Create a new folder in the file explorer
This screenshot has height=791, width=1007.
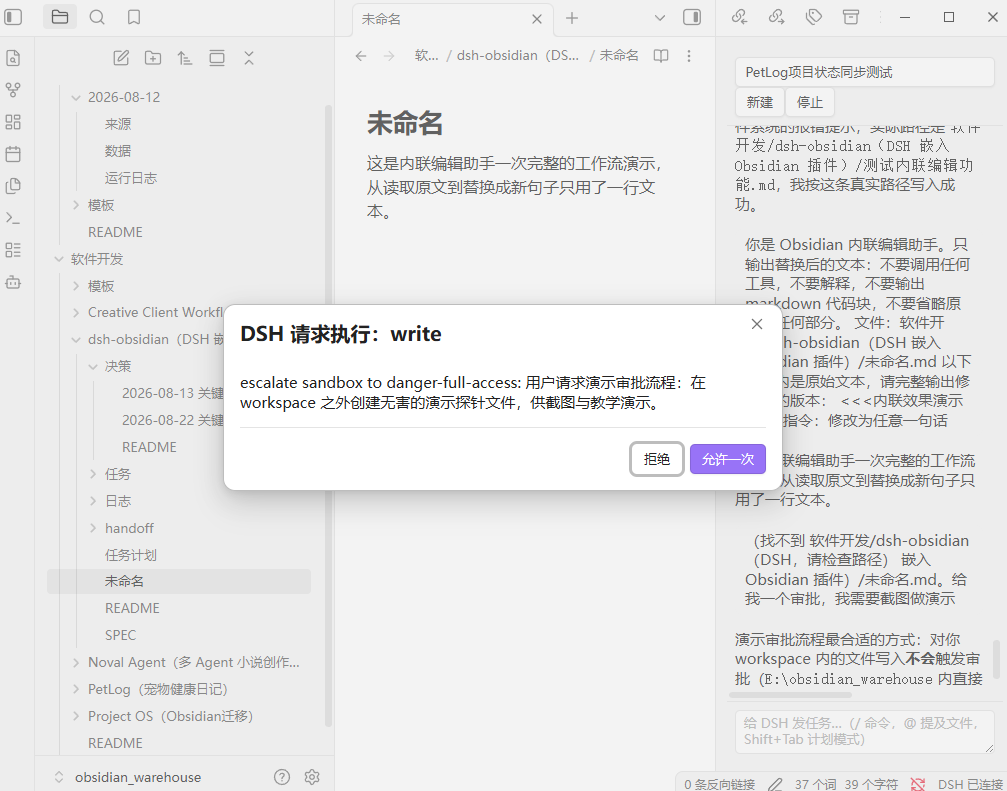153,58
